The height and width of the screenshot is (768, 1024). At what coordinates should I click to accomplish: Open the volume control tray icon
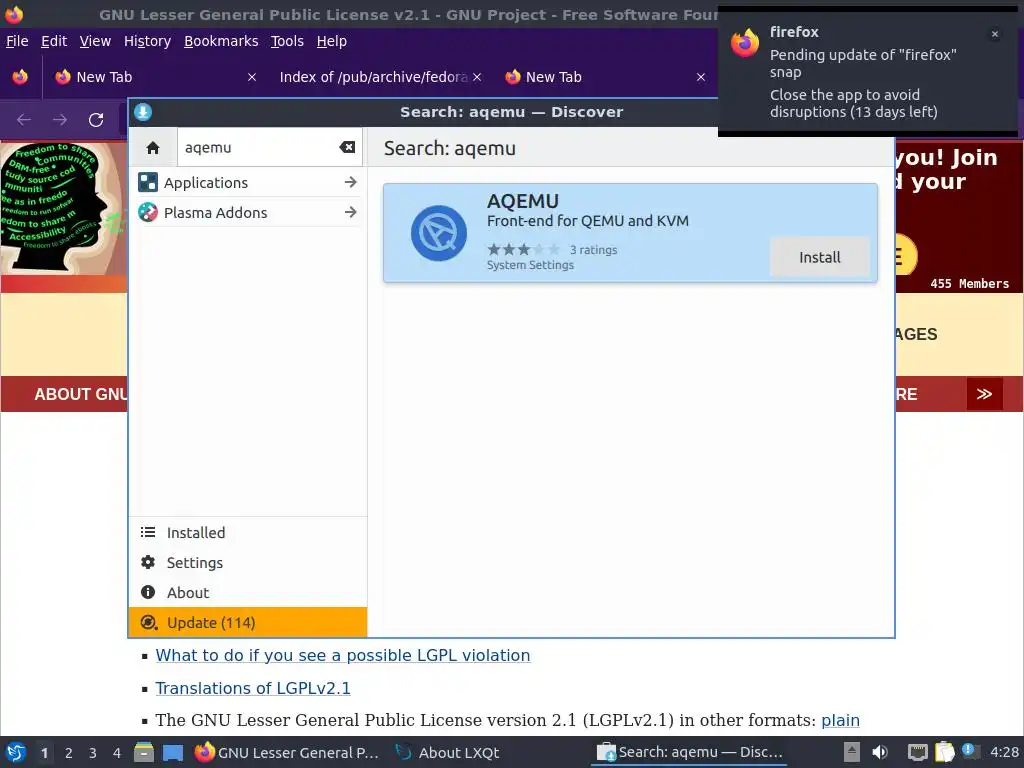(x=880, y=752)
